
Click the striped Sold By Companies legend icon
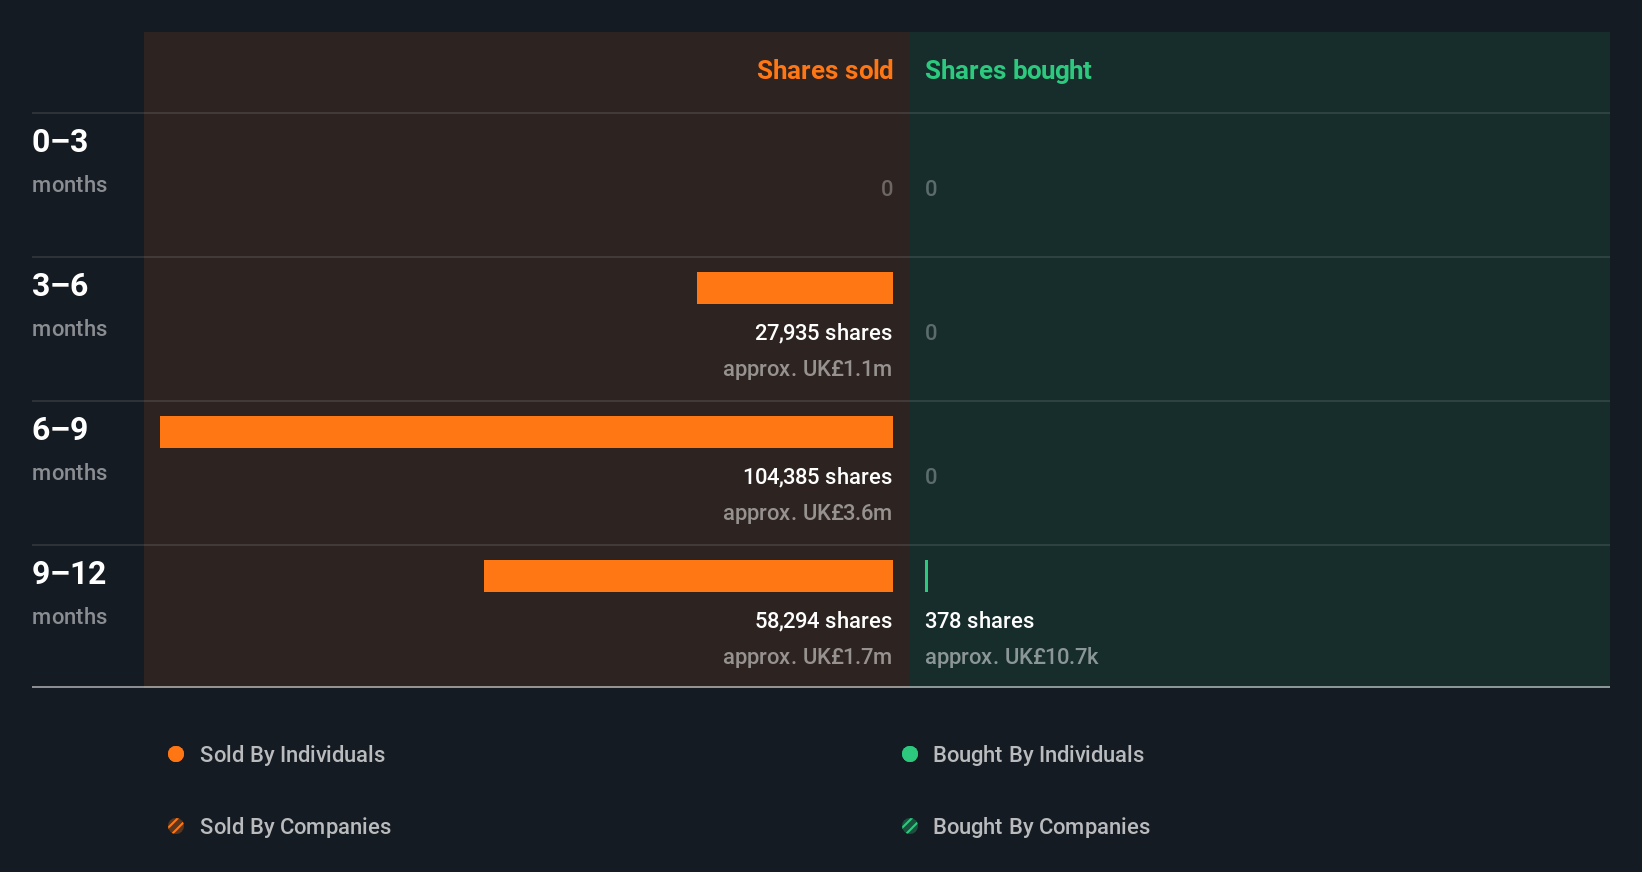click(176, 826)
